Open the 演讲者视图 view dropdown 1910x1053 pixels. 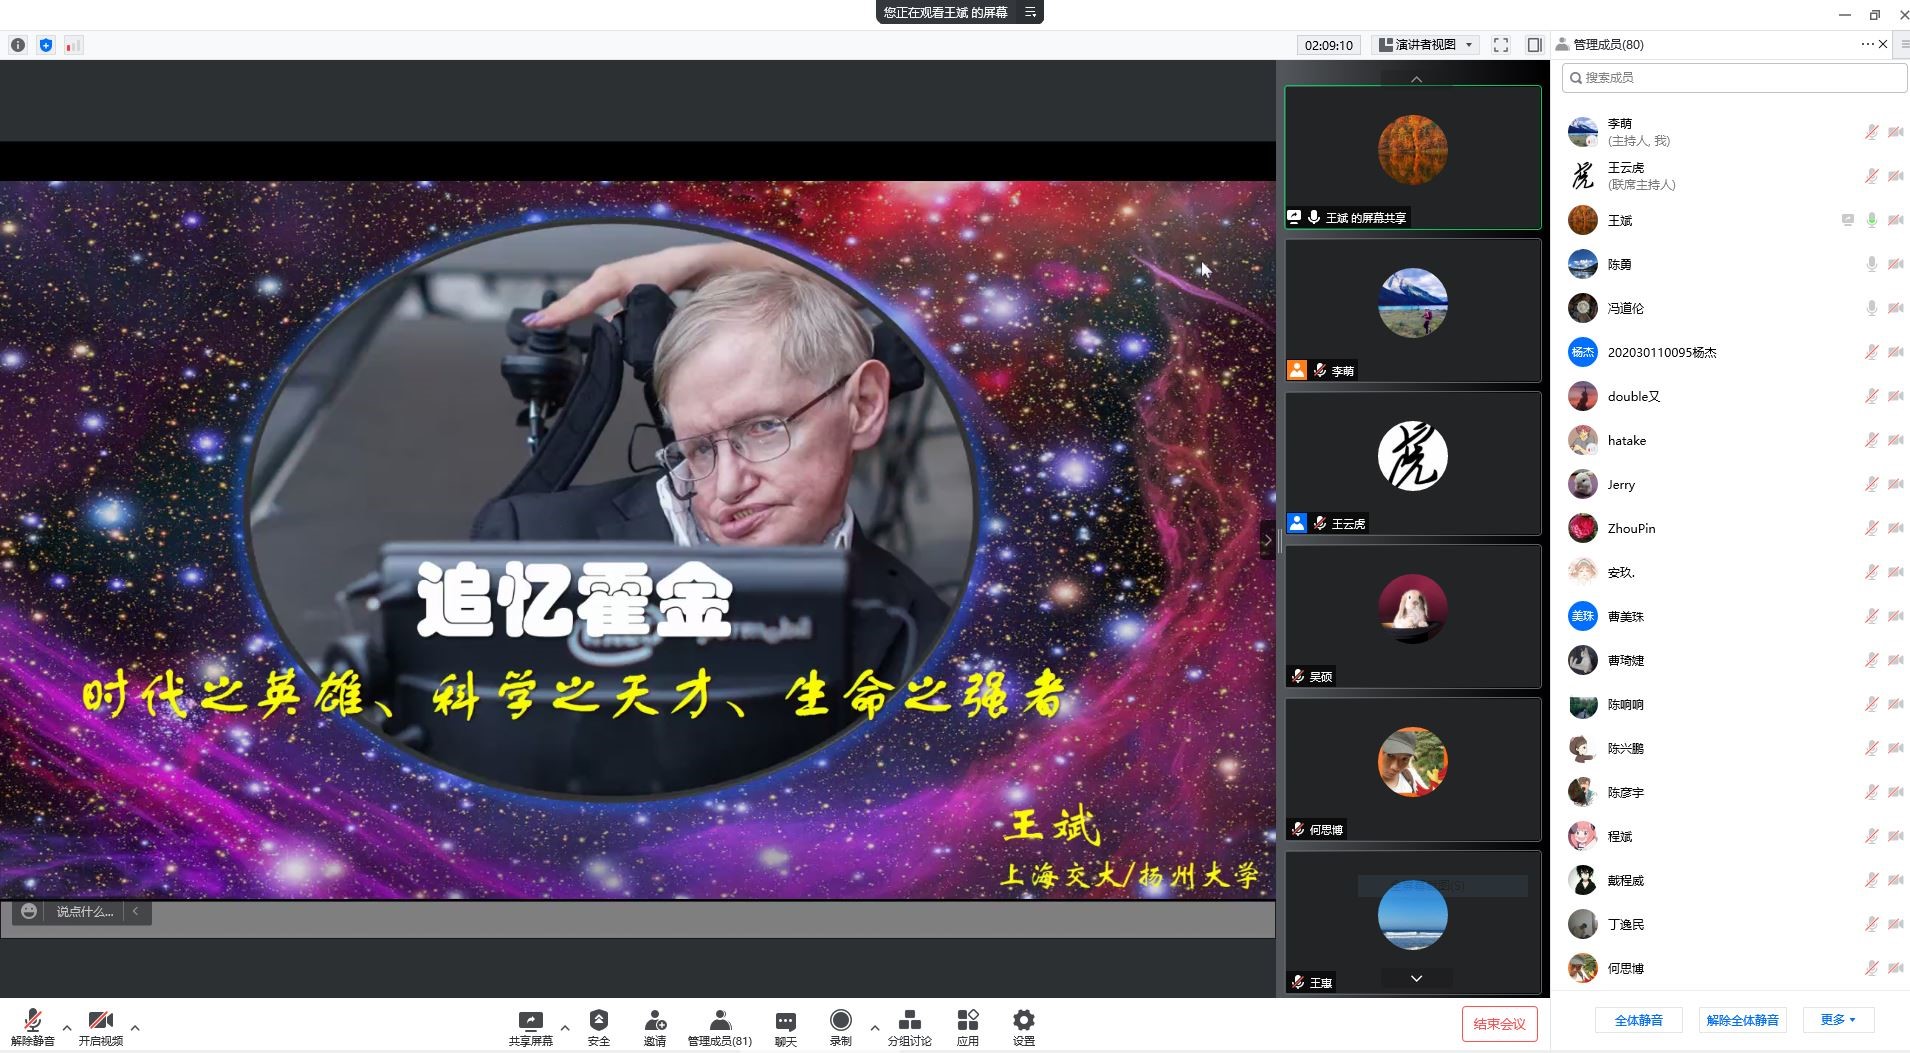[x=1426, y=45]
